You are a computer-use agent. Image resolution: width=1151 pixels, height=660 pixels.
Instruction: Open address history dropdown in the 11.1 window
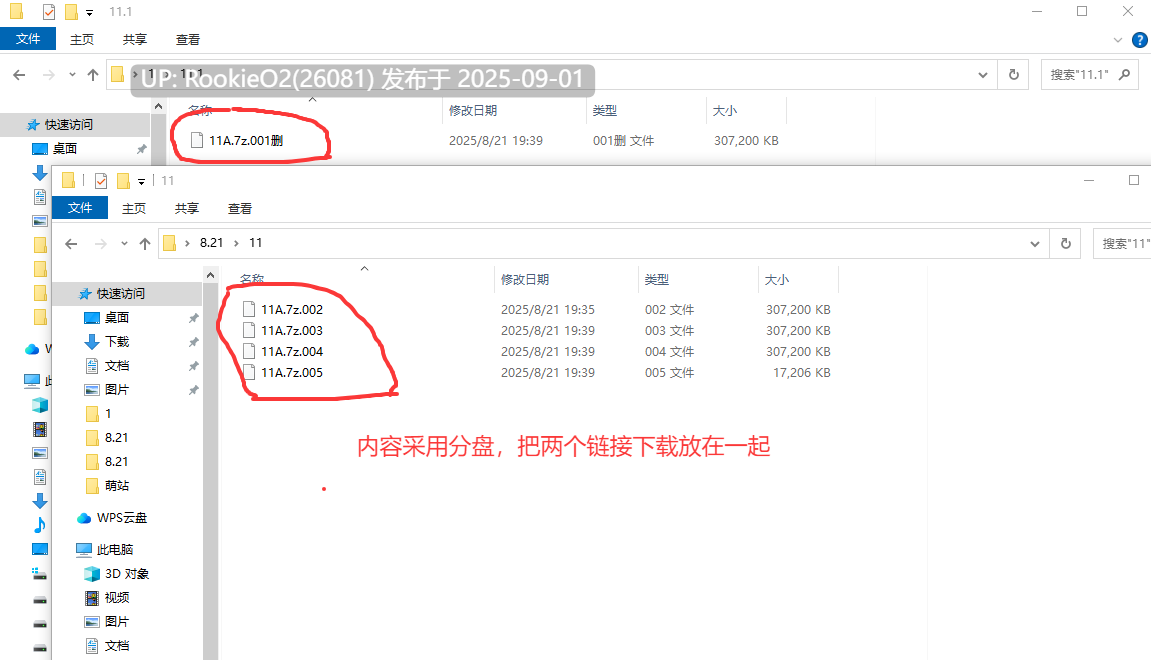click(983, 75)
